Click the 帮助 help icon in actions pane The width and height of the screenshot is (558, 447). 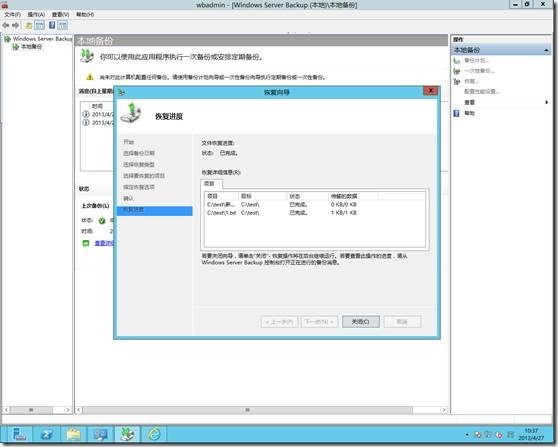click(456, 113)
